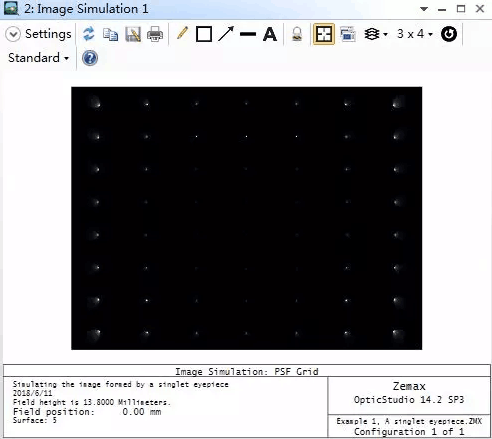Toggle the window lock padlock icon
The width and height of the screenshot is (492, 439).
point(297,34)
